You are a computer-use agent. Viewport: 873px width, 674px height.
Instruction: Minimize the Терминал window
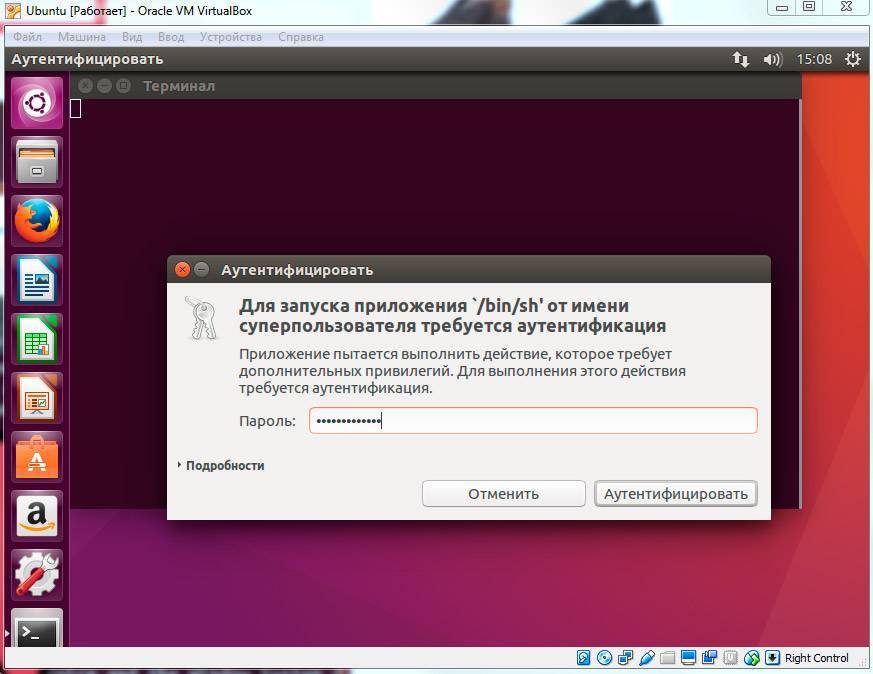pos(104,86)
